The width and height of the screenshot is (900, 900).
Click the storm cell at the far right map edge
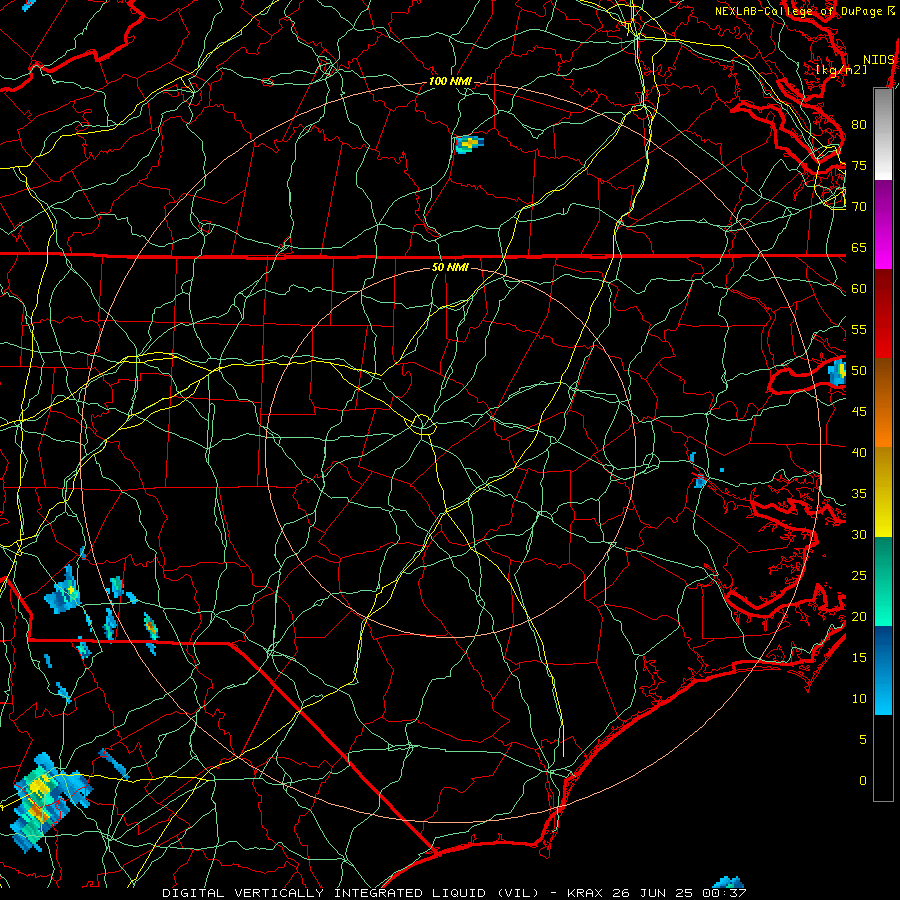[837, 371]
